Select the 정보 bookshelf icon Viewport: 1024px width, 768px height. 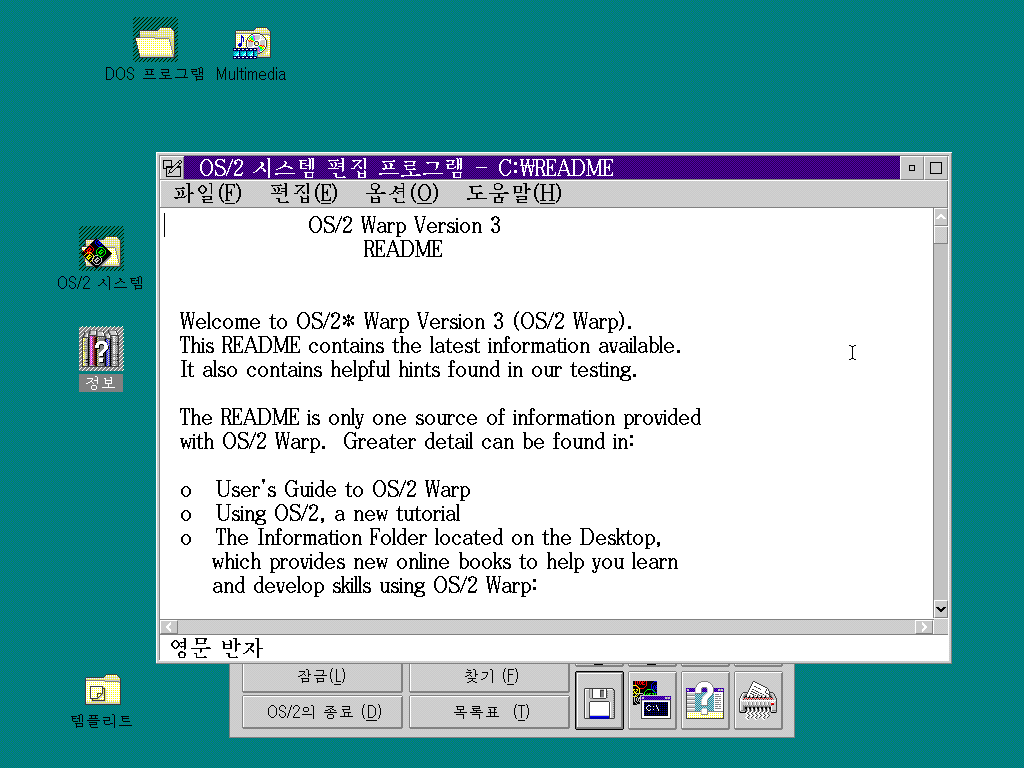pos(101,348)
